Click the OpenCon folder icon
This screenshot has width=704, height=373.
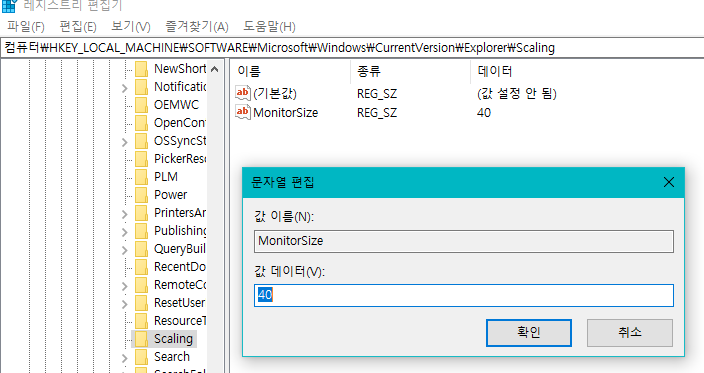[141, 123]
